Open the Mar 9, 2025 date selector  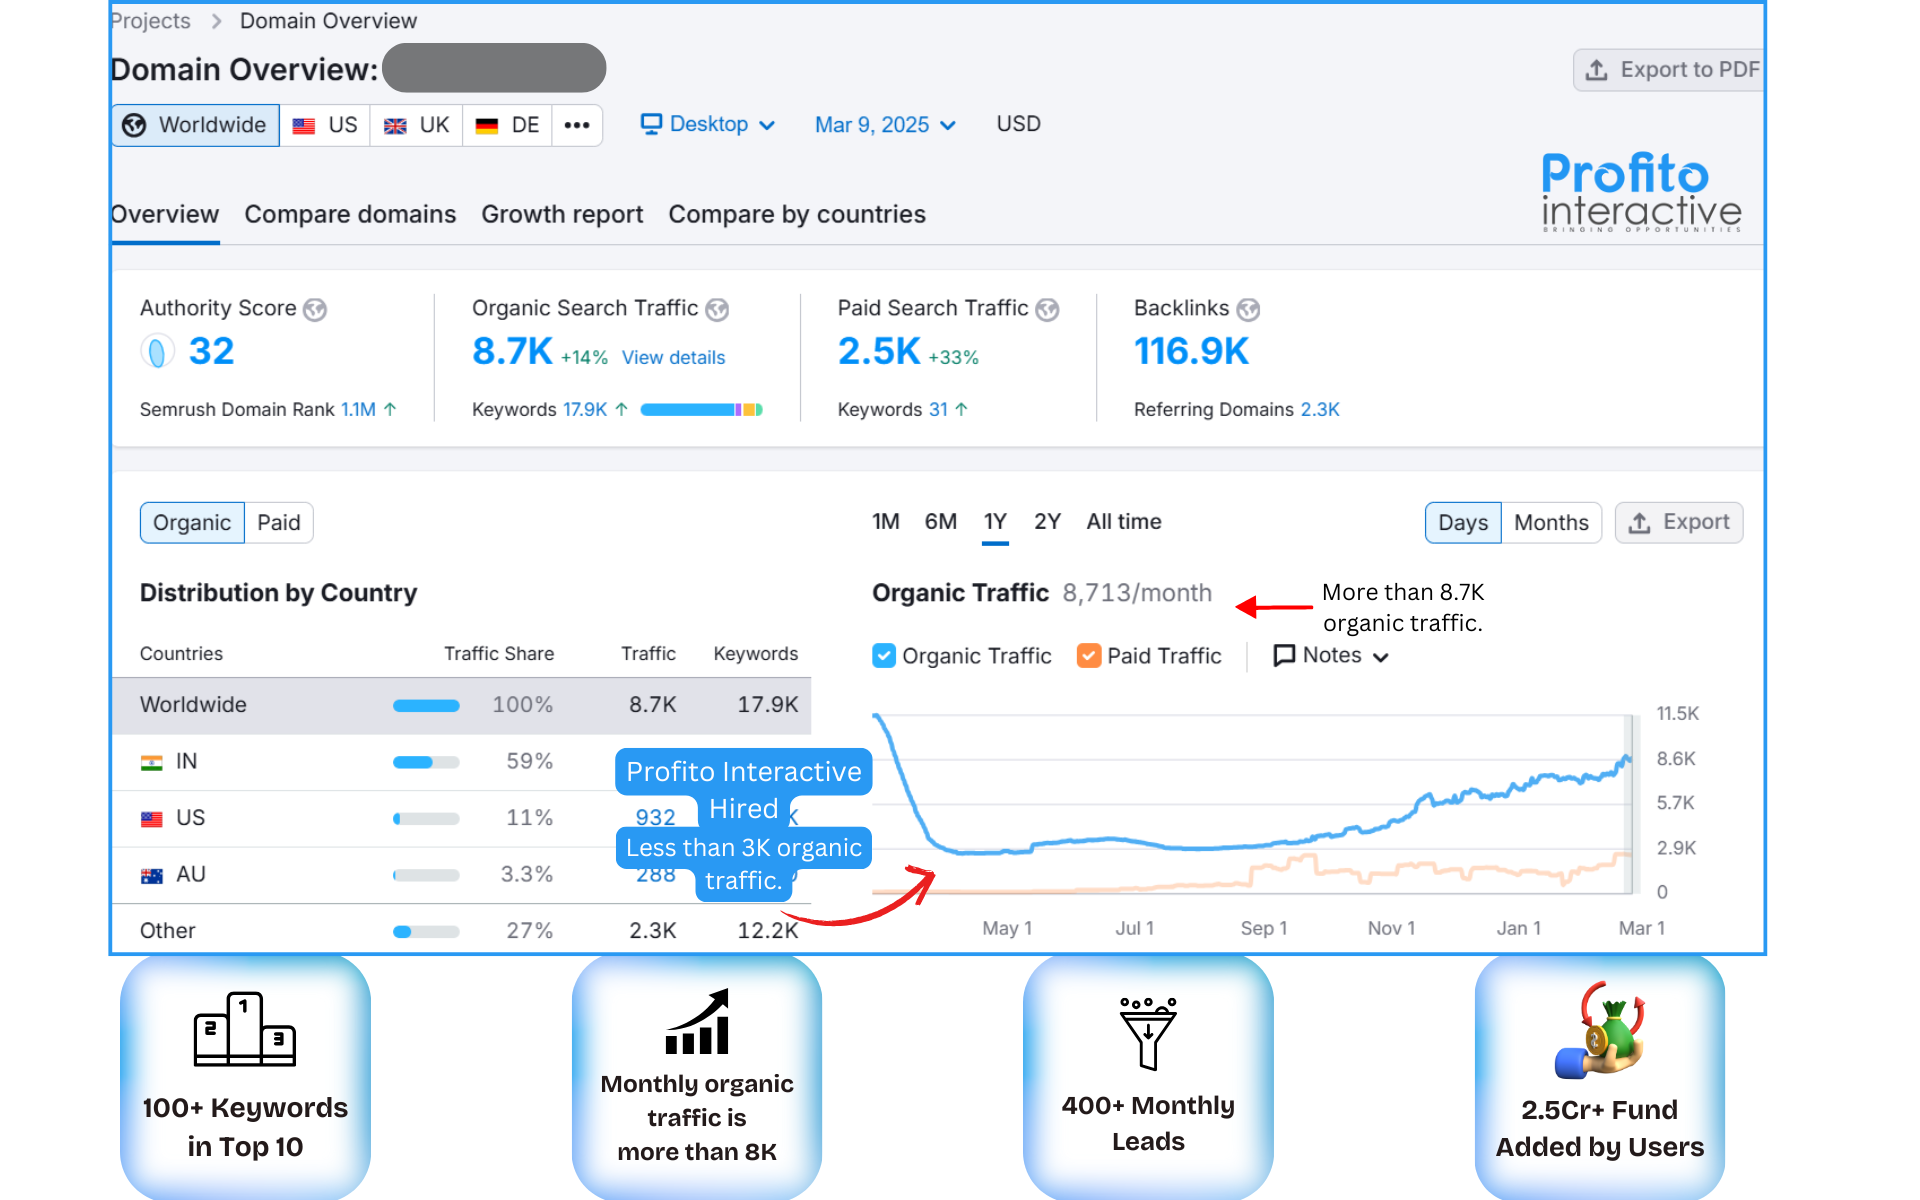pos(884,124)
